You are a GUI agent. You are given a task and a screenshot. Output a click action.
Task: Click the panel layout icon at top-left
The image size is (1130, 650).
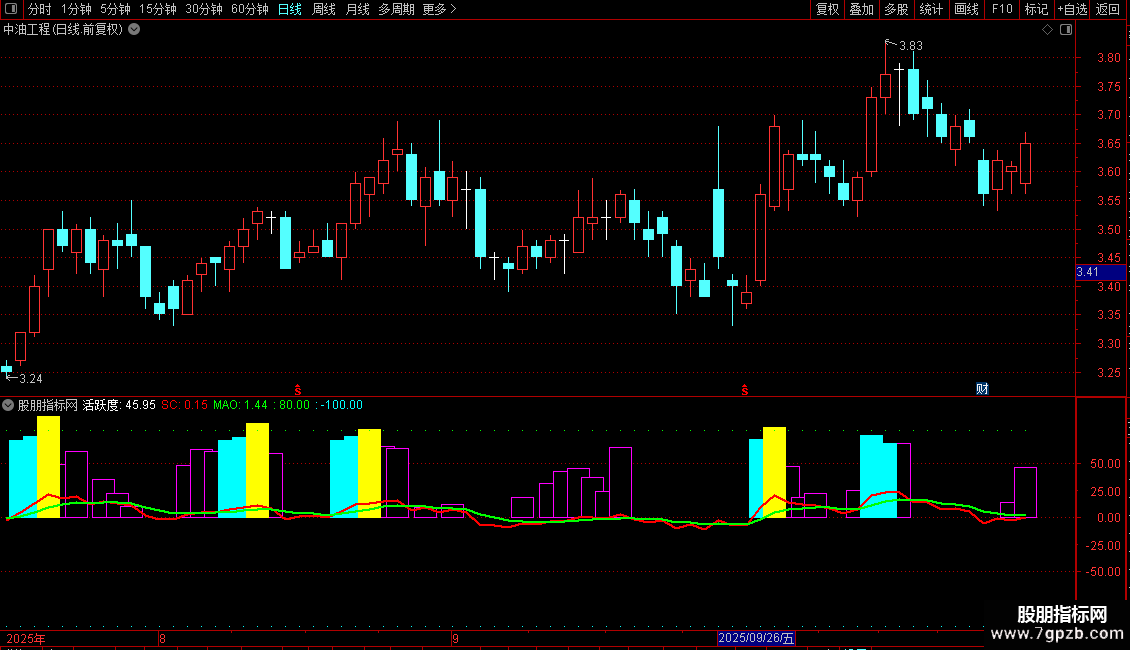click(x=11, y=9)
